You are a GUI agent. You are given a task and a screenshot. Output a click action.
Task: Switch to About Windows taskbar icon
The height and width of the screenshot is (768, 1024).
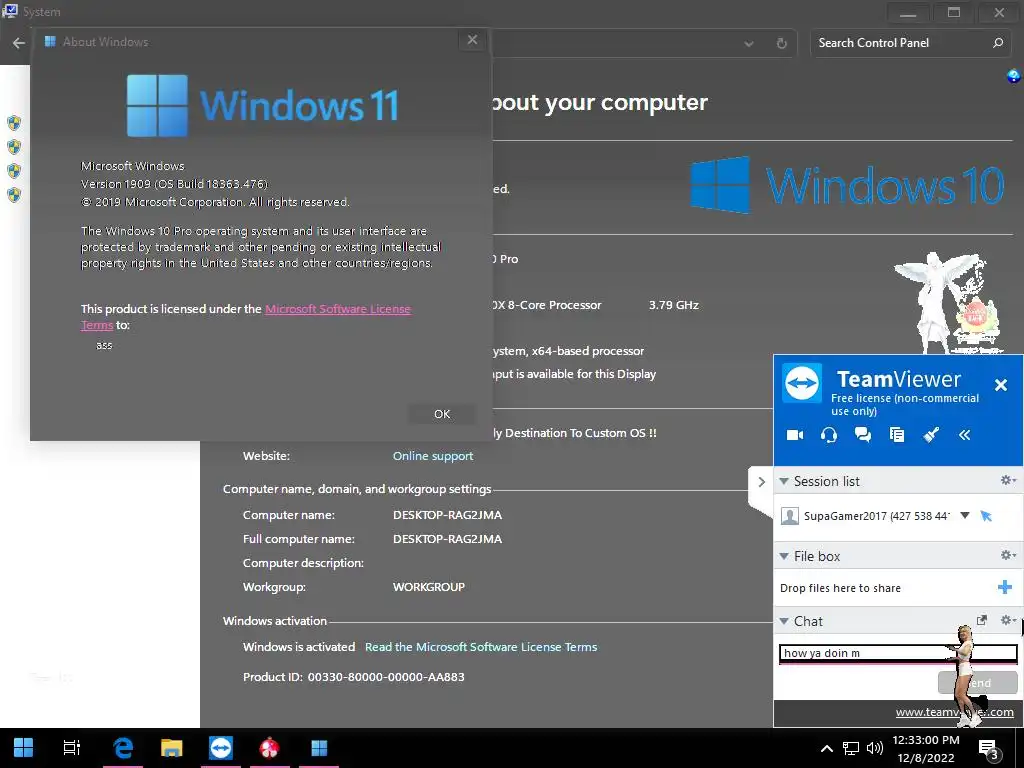(x=319, y=748)
